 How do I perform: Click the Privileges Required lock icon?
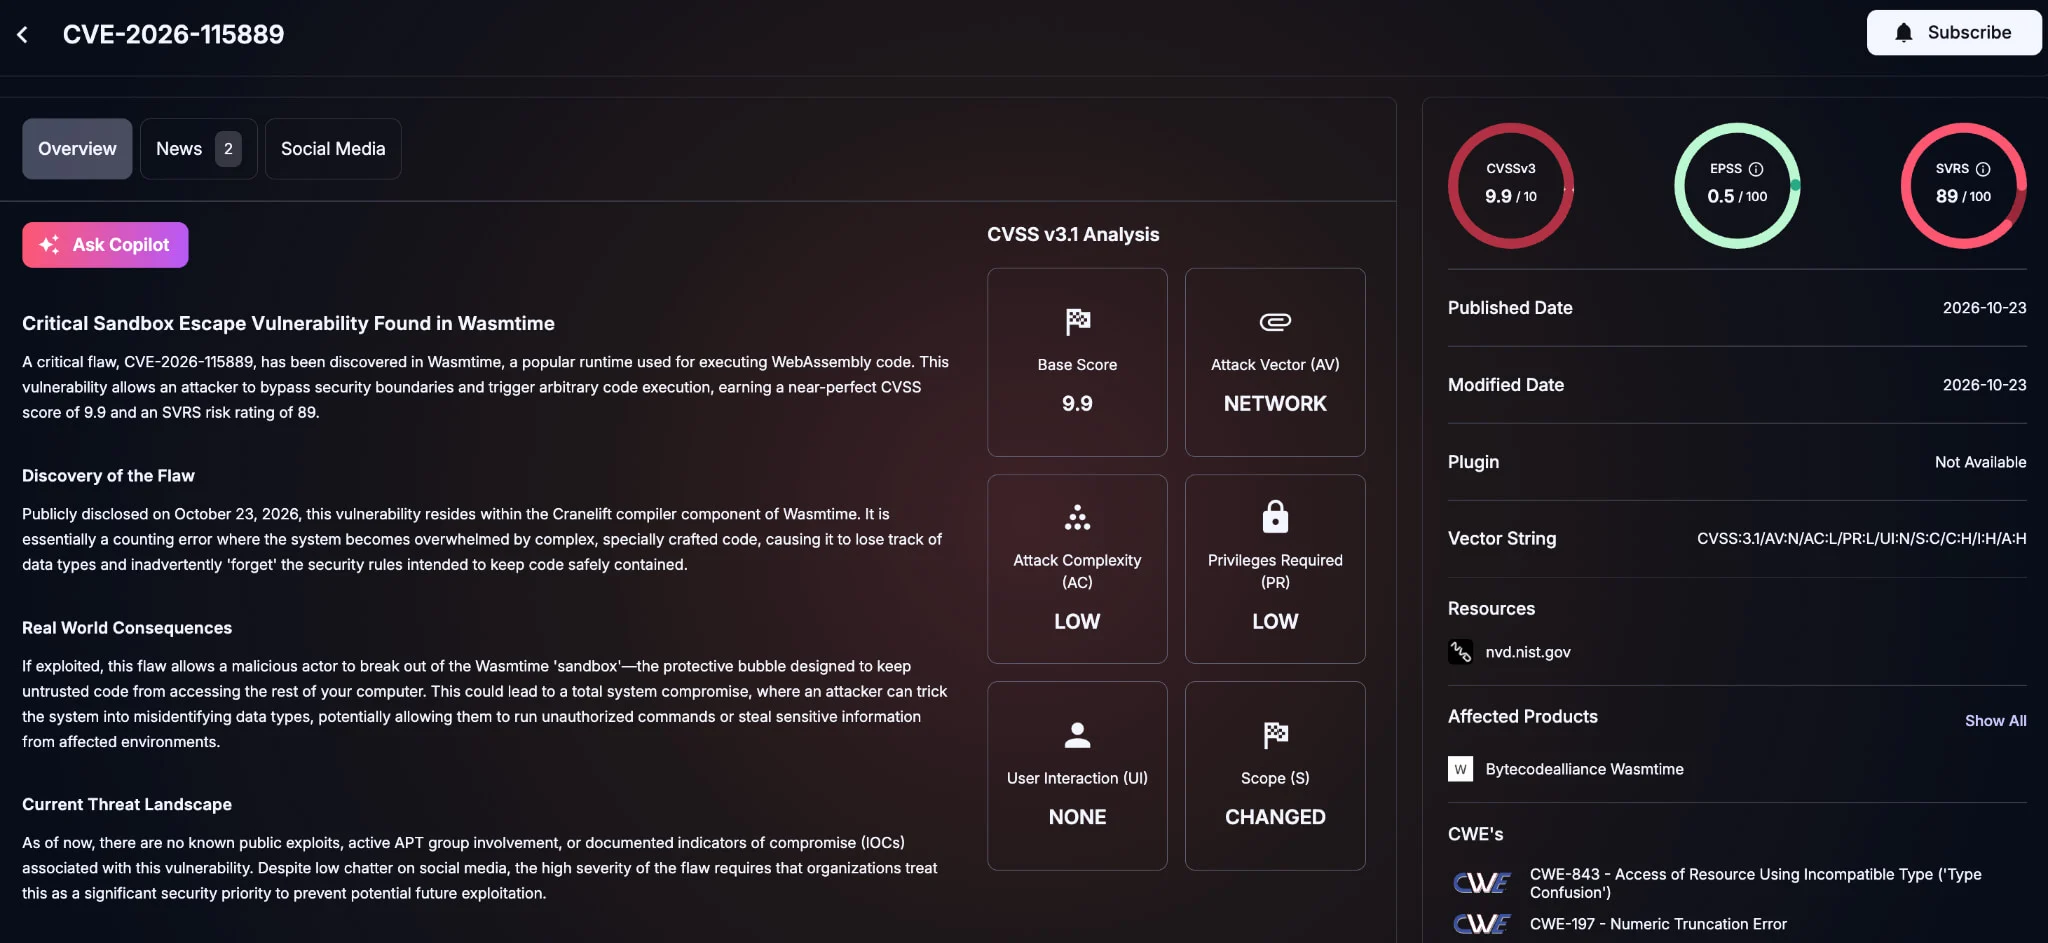point(1275,516)
